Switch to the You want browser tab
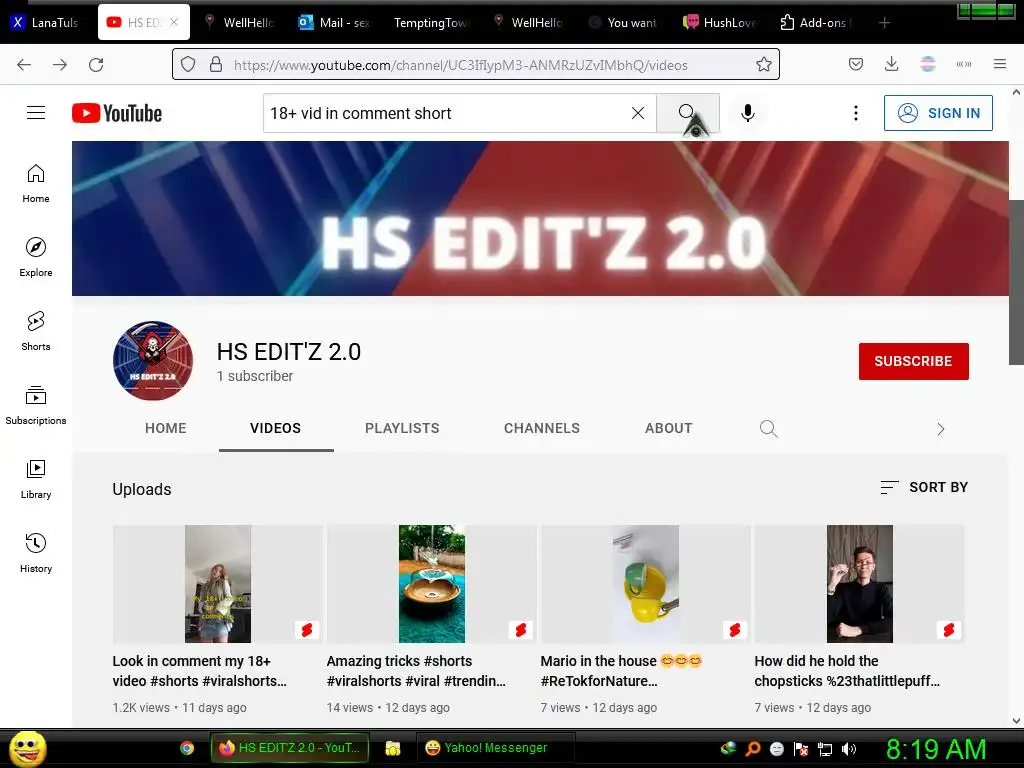 [624, 22]
